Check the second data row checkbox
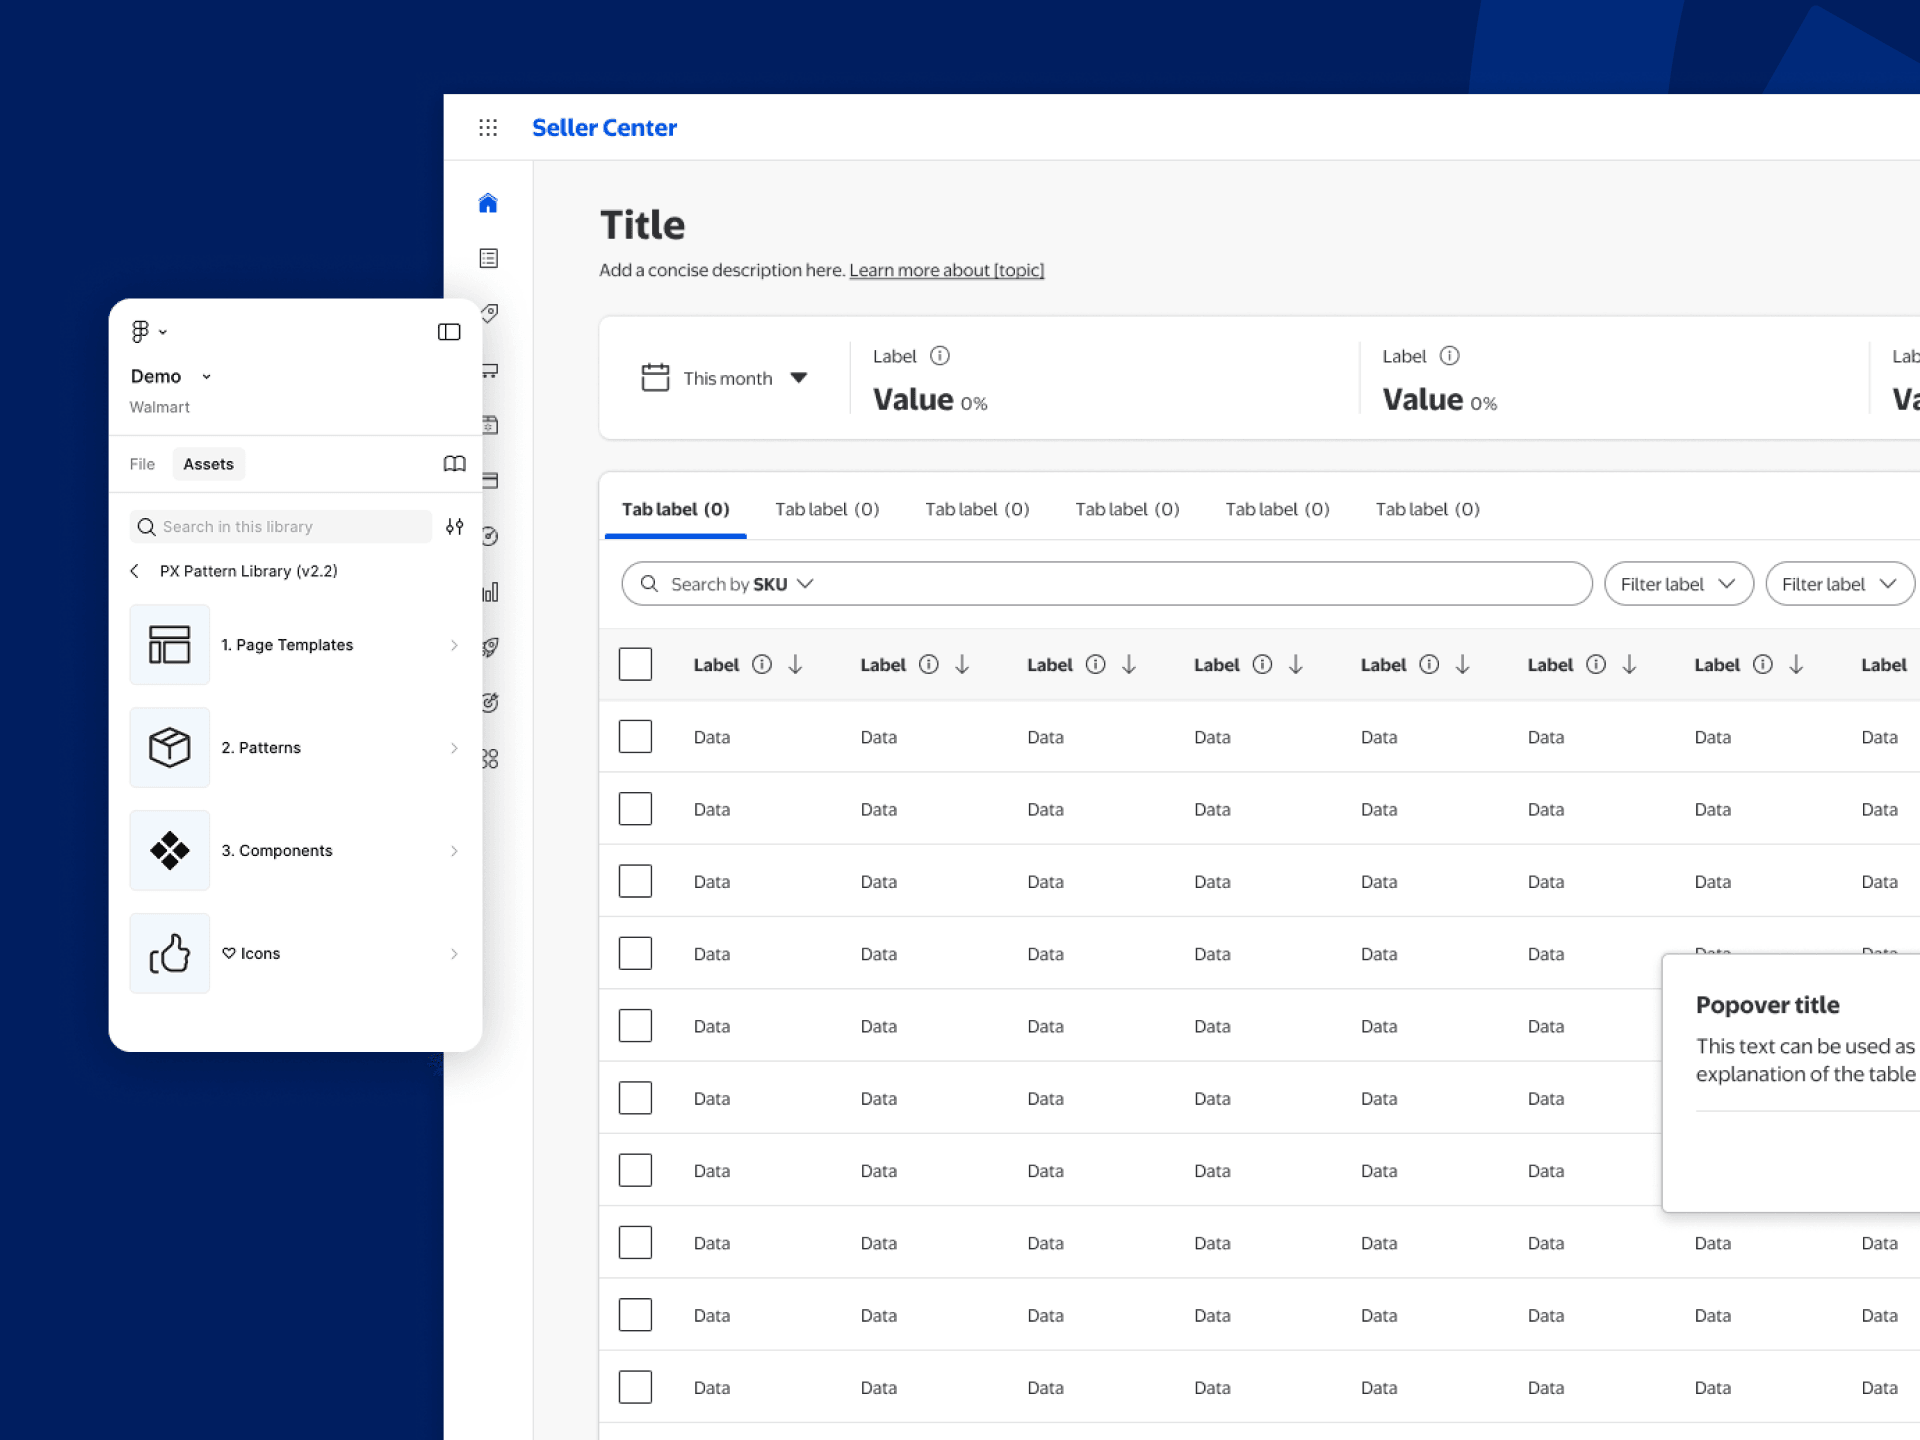1920x1440 pixels. [x=635, y=808]
